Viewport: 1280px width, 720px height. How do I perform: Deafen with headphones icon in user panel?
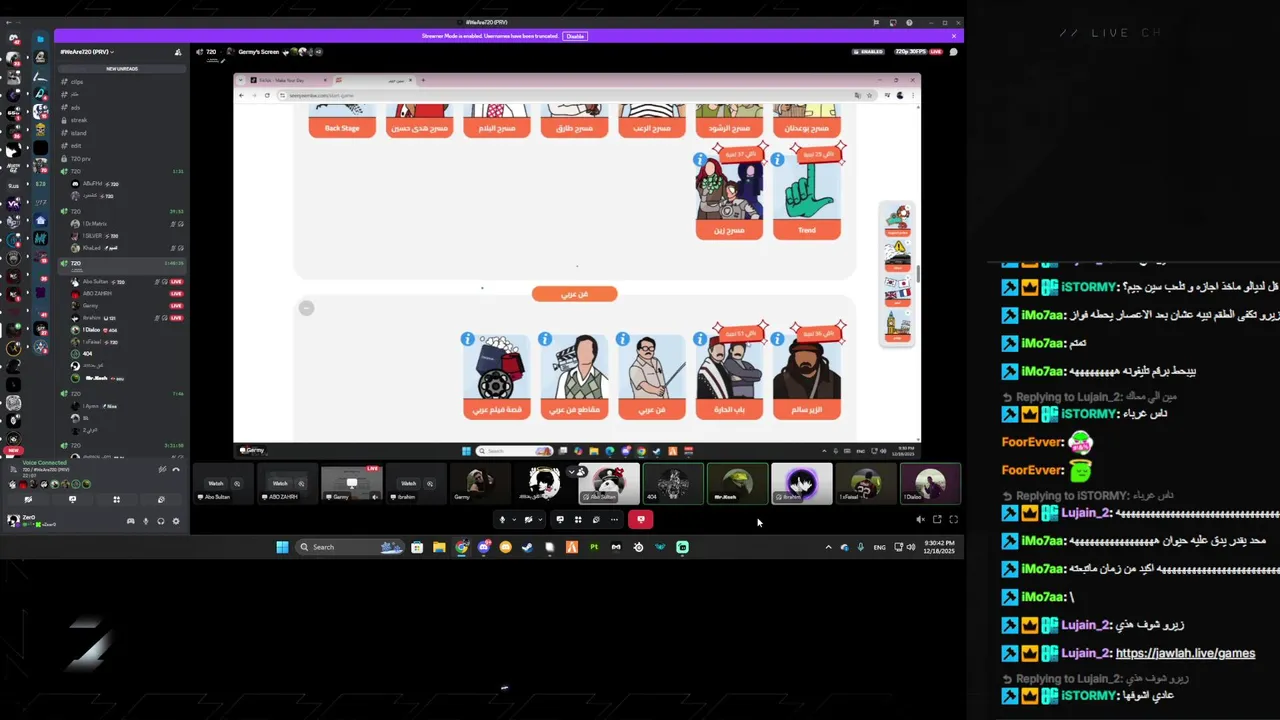tap(161, 521)
